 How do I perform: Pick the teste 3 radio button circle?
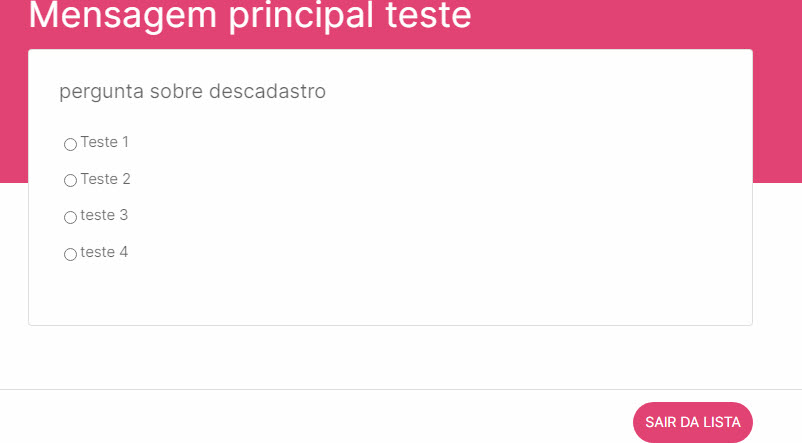tap(70, 218)
